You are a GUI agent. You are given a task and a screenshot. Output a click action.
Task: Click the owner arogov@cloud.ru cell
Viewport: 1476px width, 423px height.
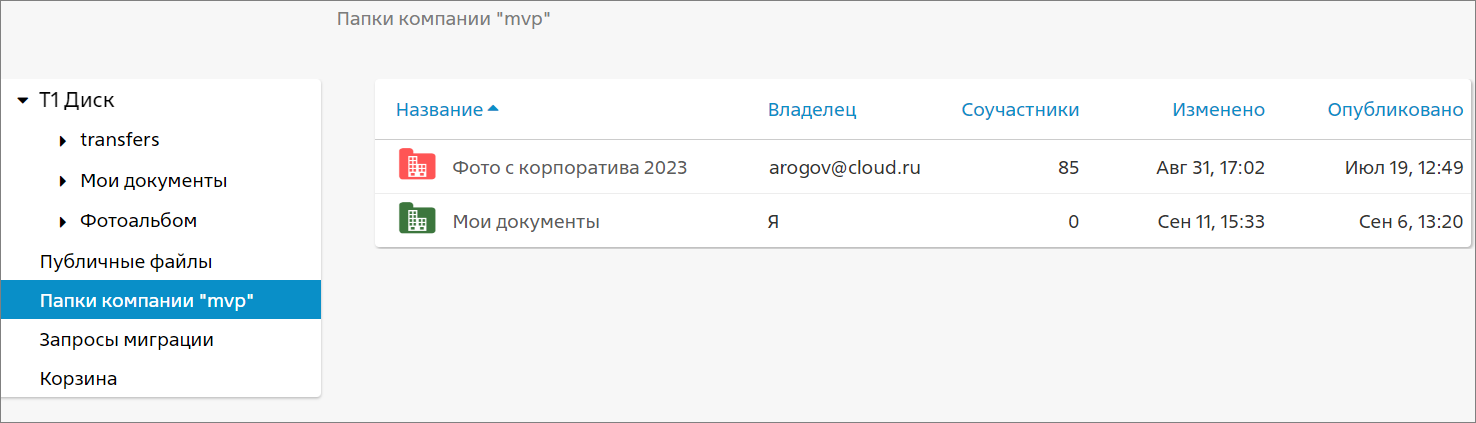click(x=845, y=167)
